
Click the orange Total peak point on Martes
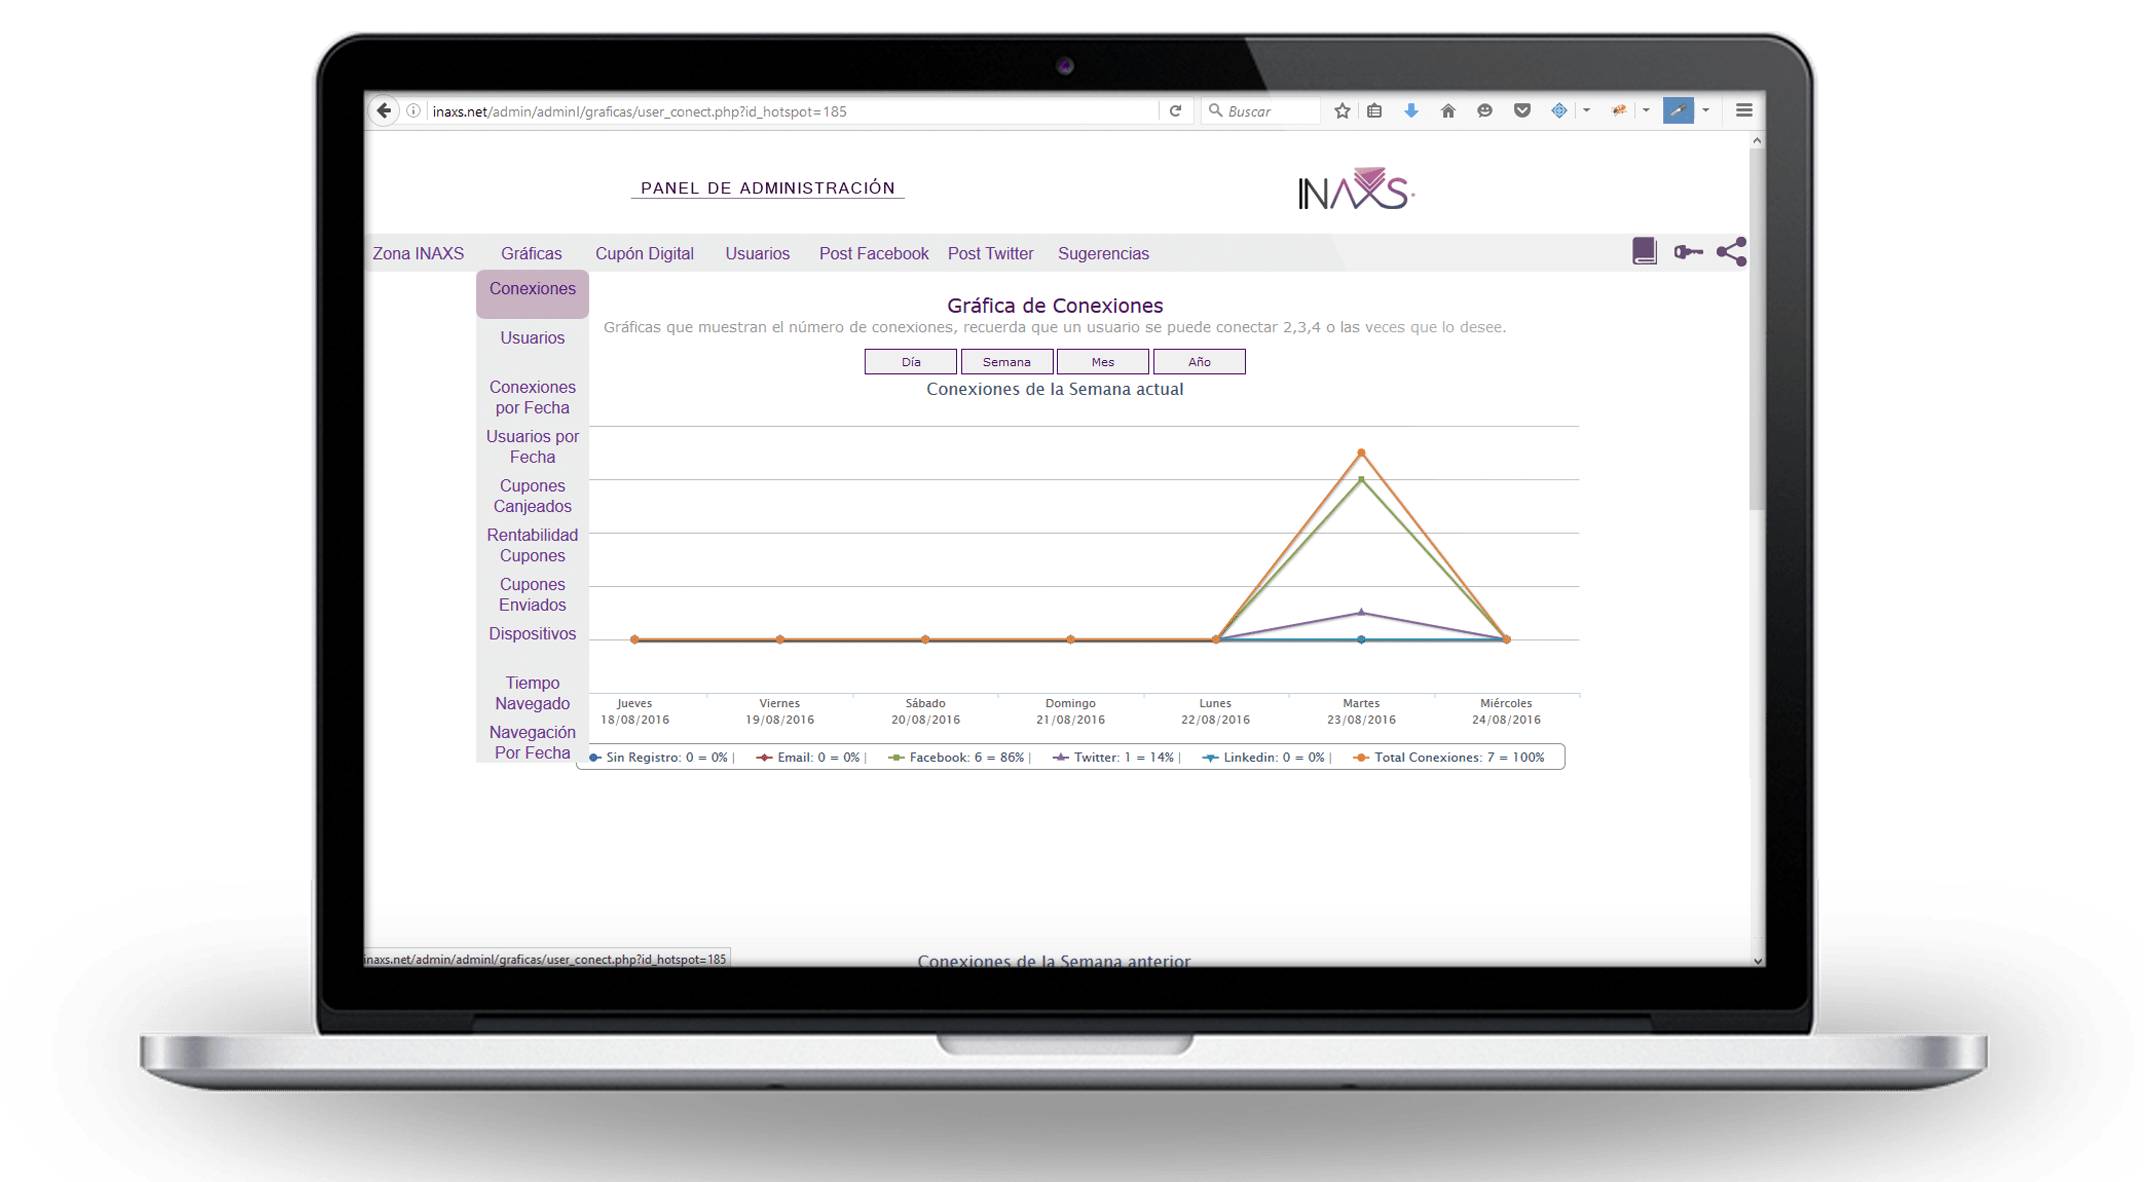click(x=1361, y=454)
